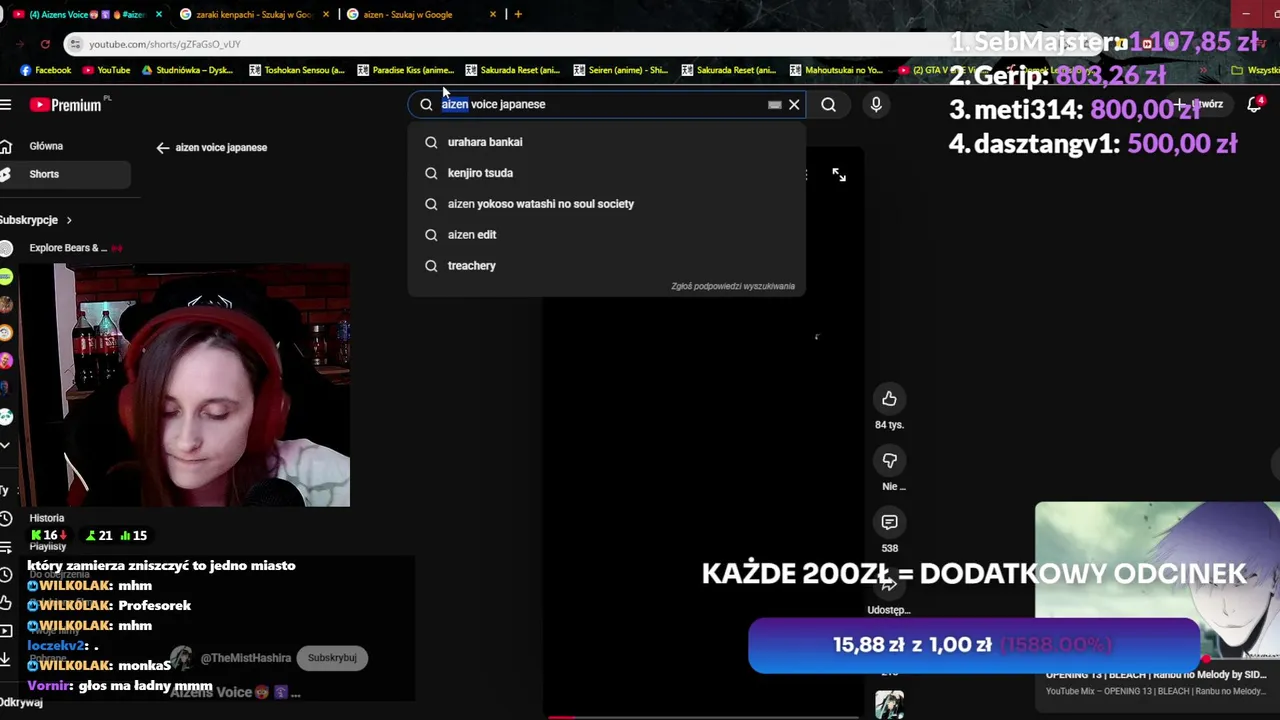
Task: View site information icon in address bar
Action: [x=75, y=44]
